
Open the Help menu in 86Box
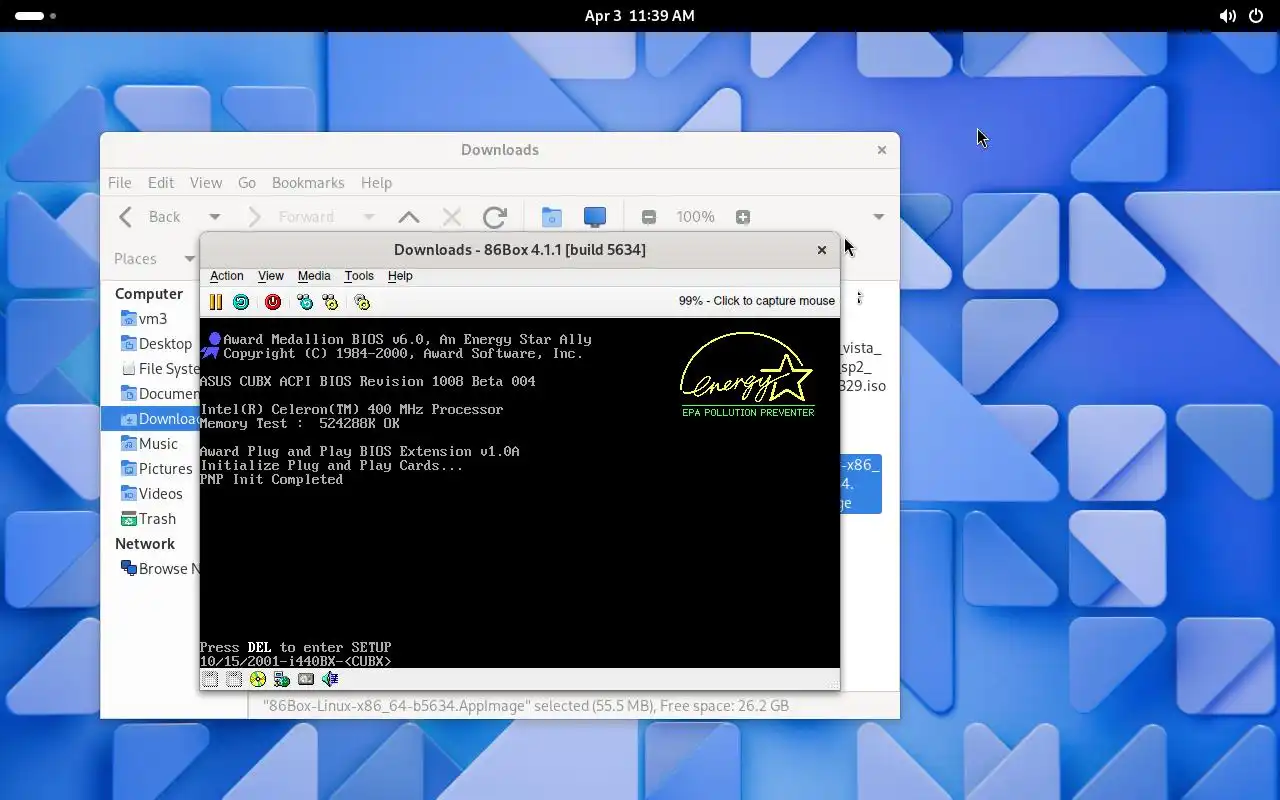click(400, 276)
